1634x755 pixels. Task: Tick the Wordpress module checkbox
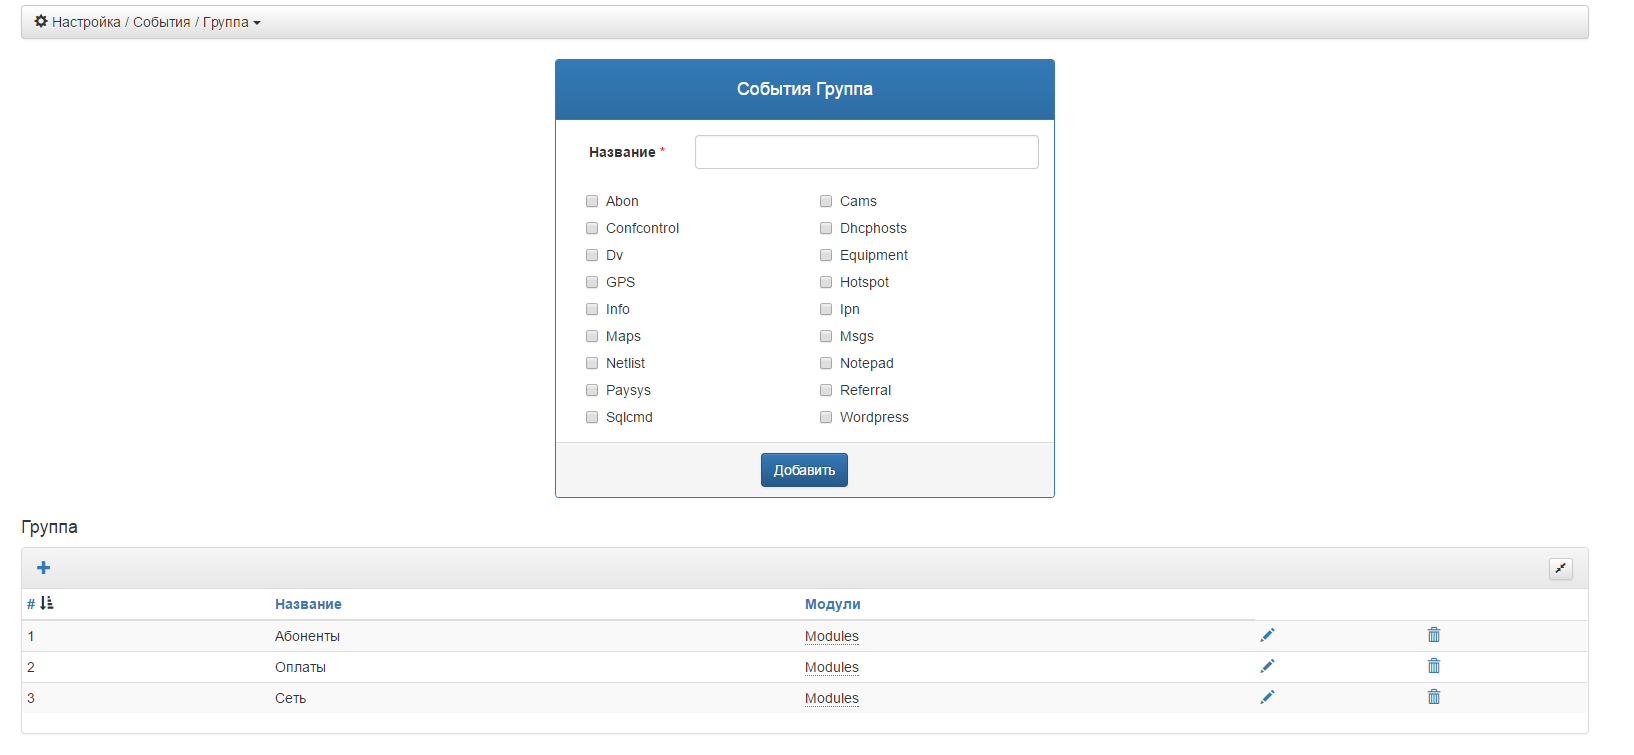pyautogui.click(x=826, y=417)
